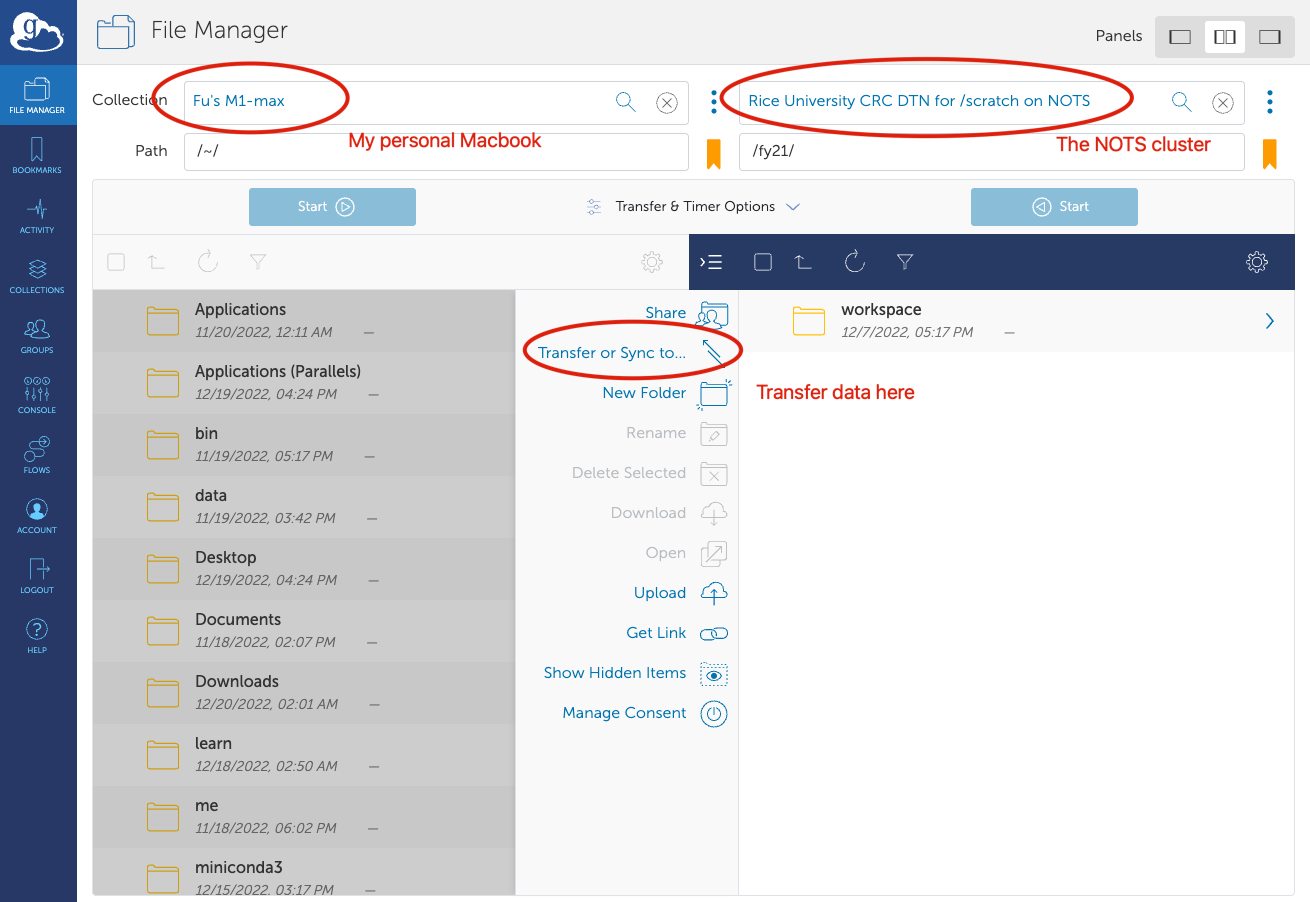This screenshot has height=902, width=1310.
Task: Click right Path field /fy21/
Action: coord(992,151)
